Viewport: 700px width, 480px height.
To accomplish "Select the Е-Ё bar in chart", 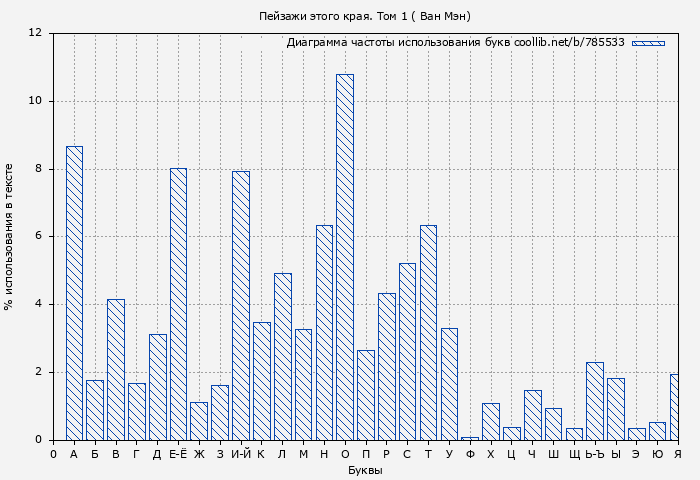I will [178, 304].
